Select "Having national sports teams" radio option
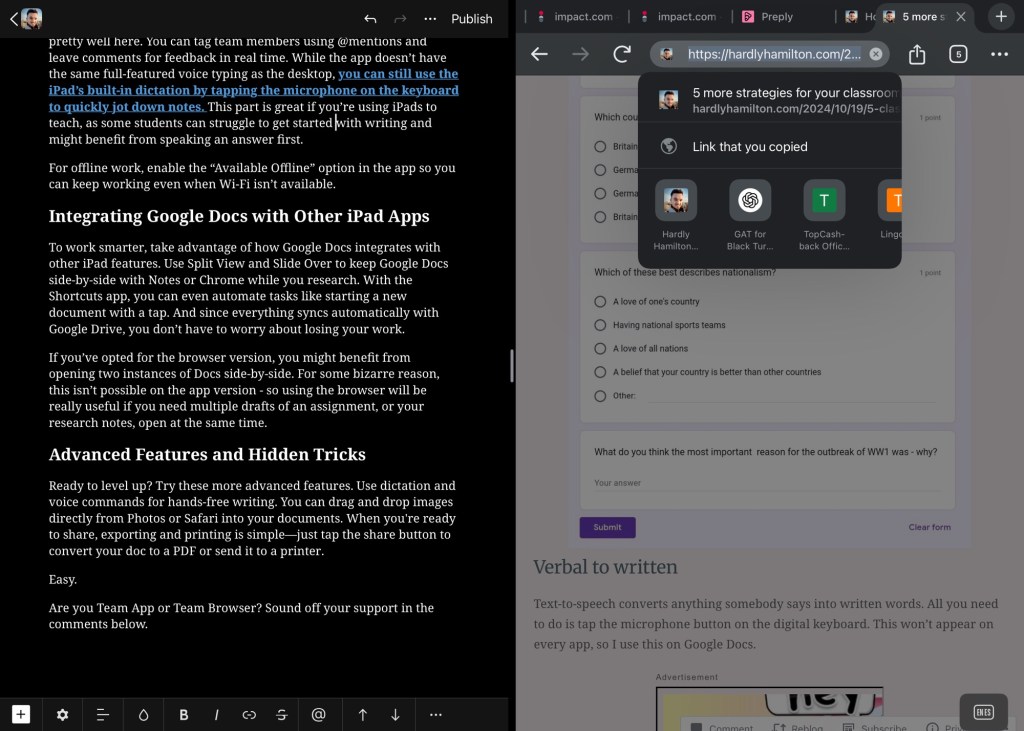 pyautogui.click(x=600, y=325)
